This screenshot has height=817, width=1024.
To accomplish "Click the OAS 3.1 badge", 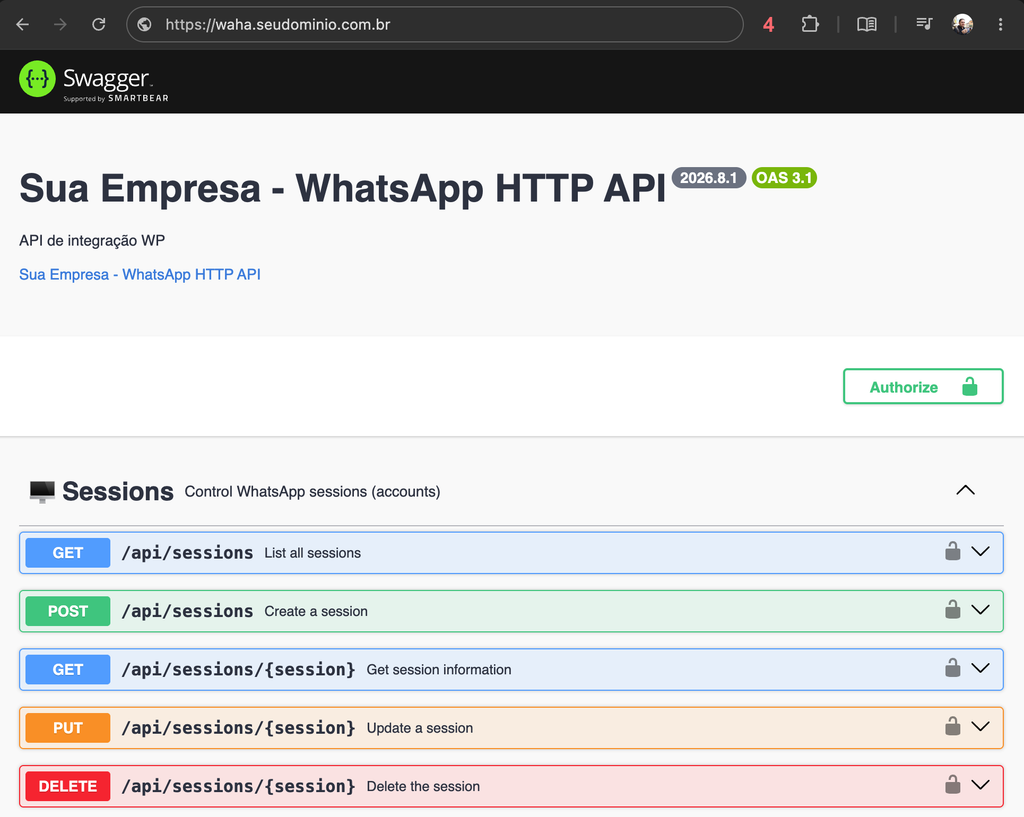I will pyautogui.click(x=784, y=178).
